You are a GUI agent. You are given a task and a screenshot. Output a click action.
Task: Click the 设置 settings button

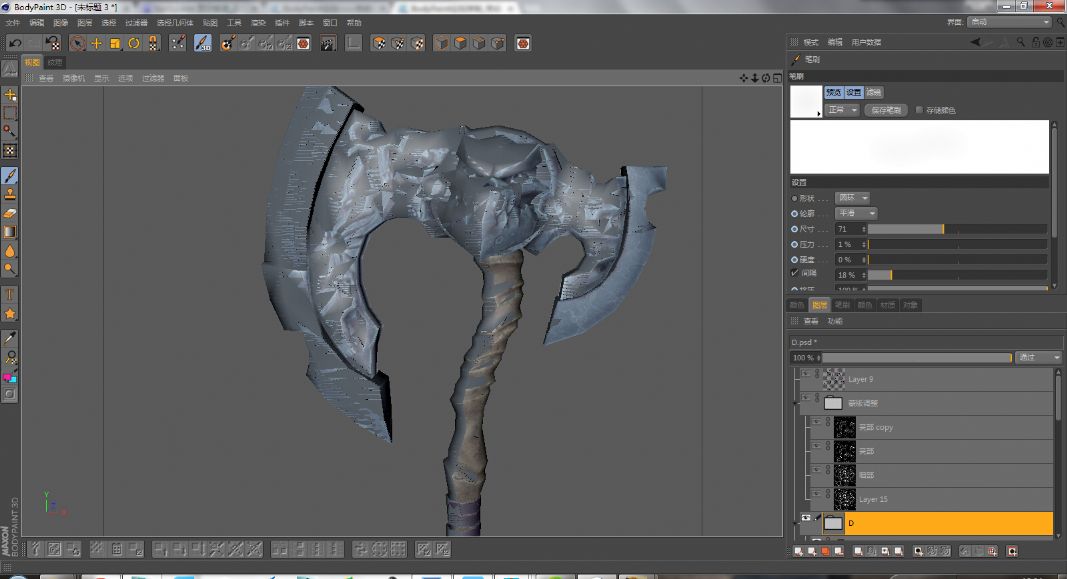tap(854, 93)
